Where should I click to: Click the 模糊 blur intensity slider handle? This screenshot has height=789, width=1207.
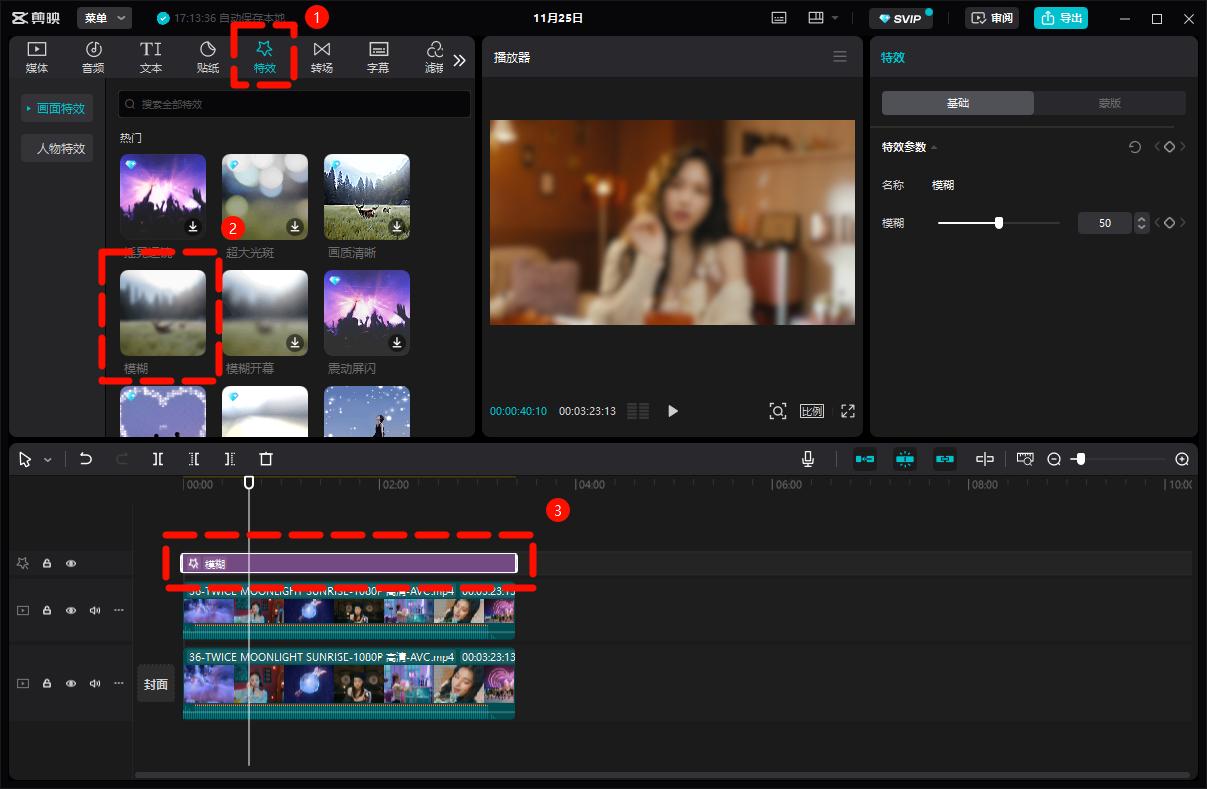tap(999, 223)
